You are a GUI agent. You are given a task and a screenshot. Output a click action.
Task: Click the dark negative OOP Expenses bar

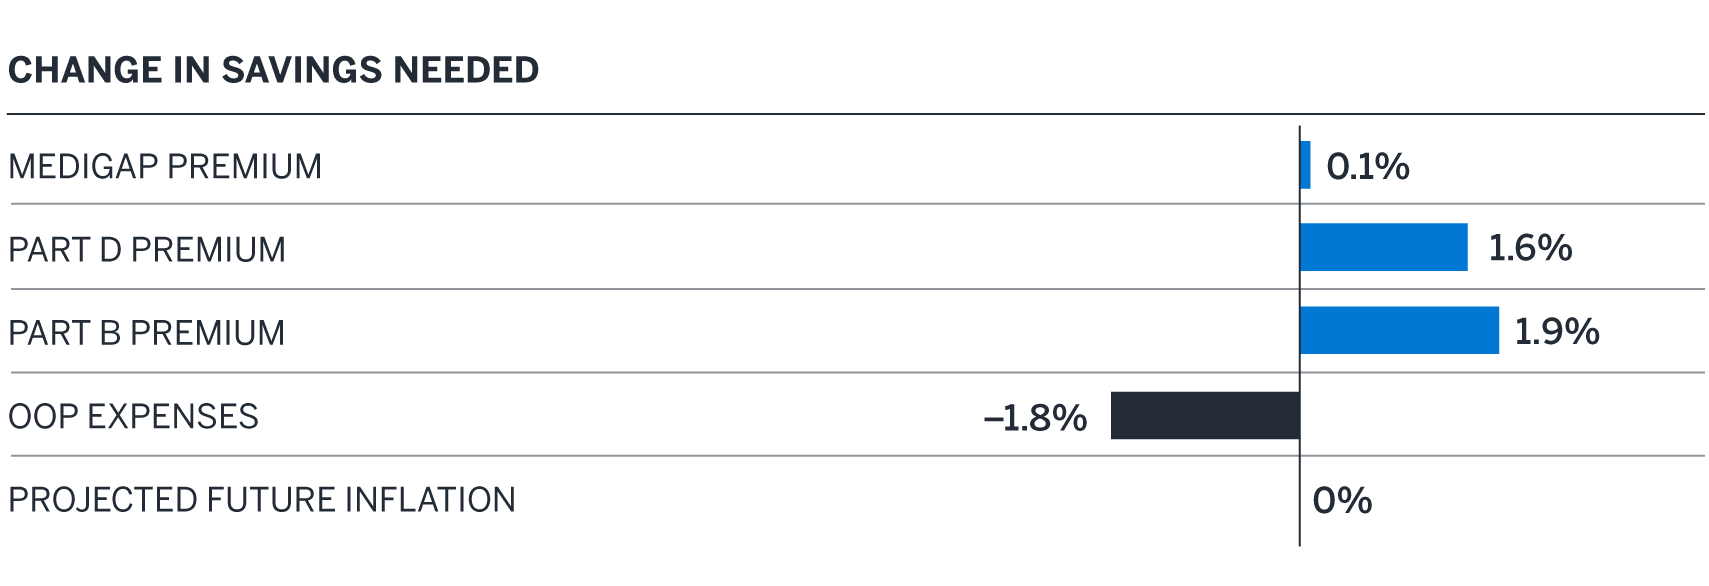[x=1205, y=415]
